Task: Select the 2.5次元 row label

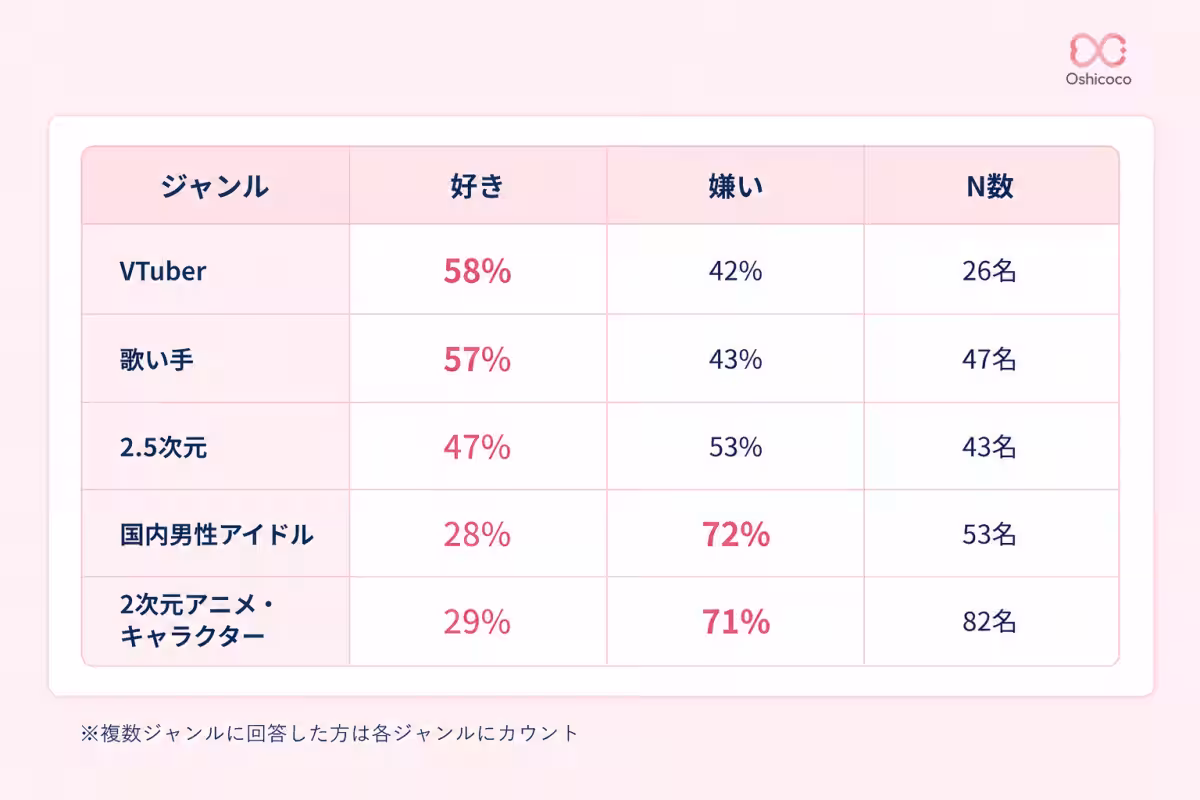Action: 163,447
